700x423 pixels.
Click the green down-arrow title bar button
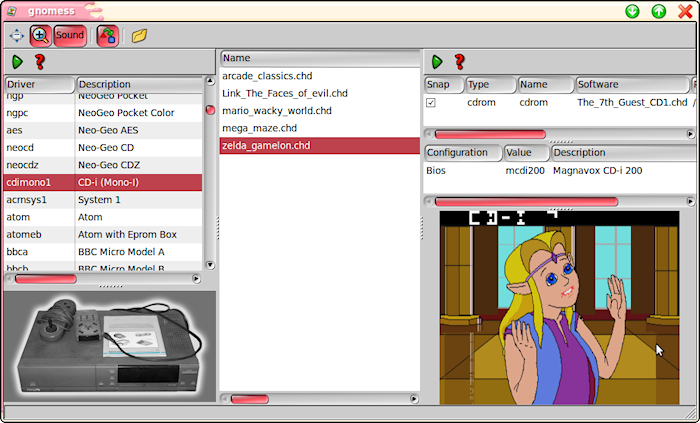632,11
